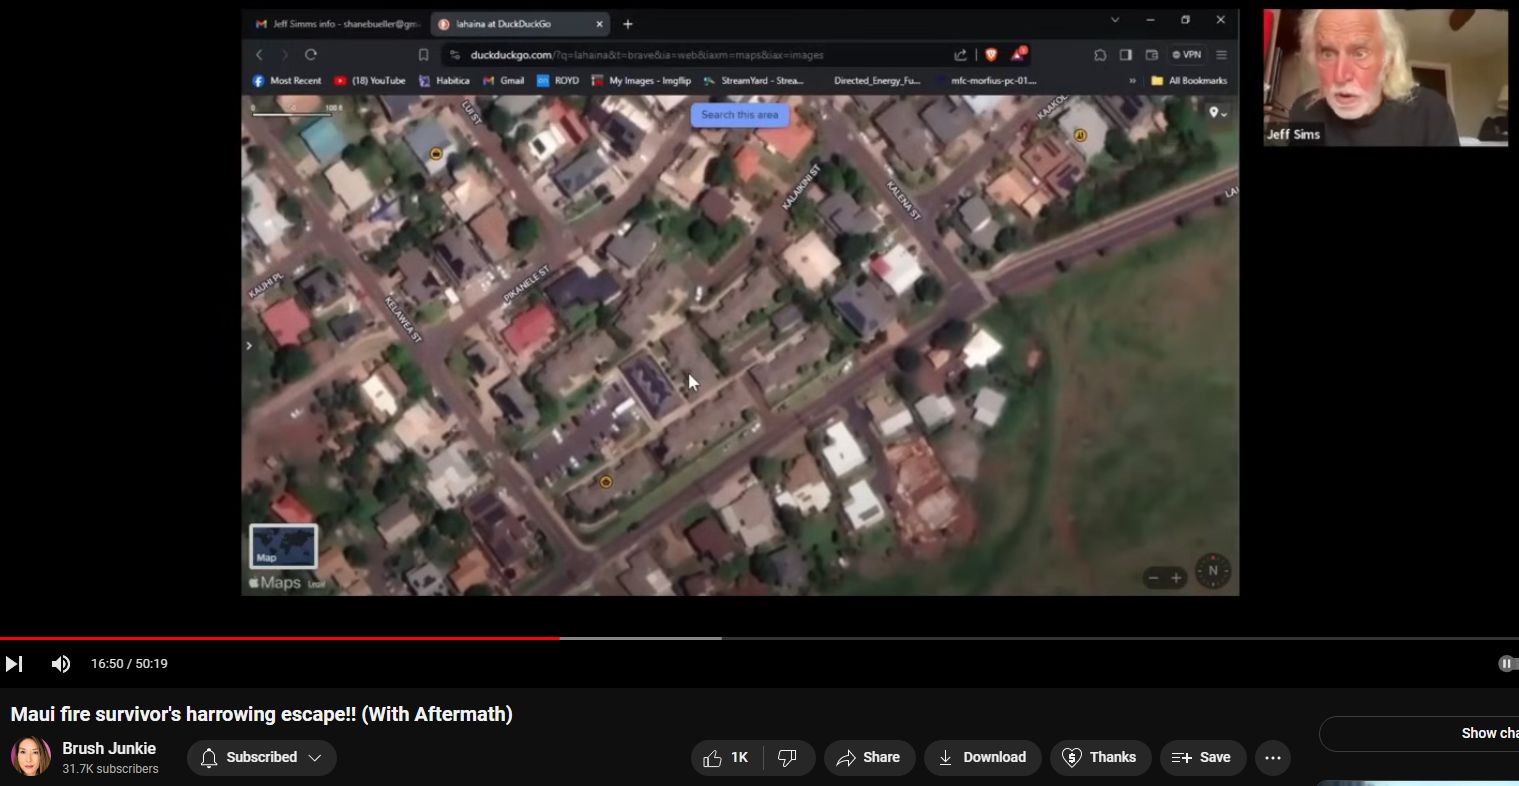Click the reload page icon

pos(311,55)
